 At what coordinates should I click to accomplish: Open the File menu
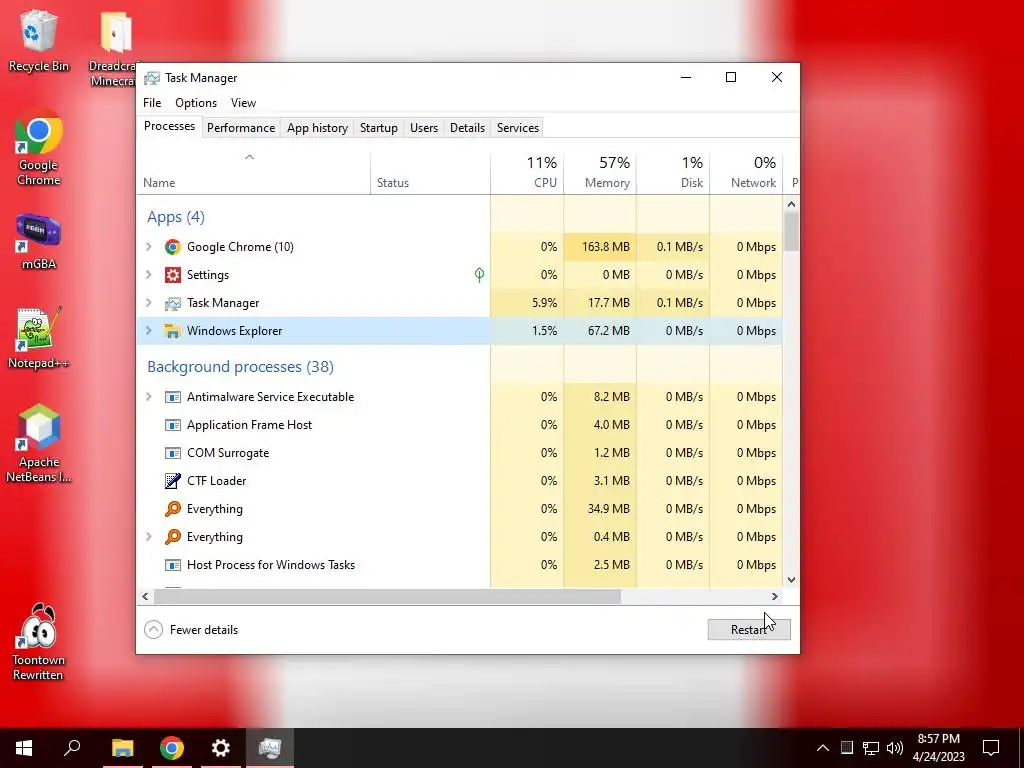pos(152,103)
